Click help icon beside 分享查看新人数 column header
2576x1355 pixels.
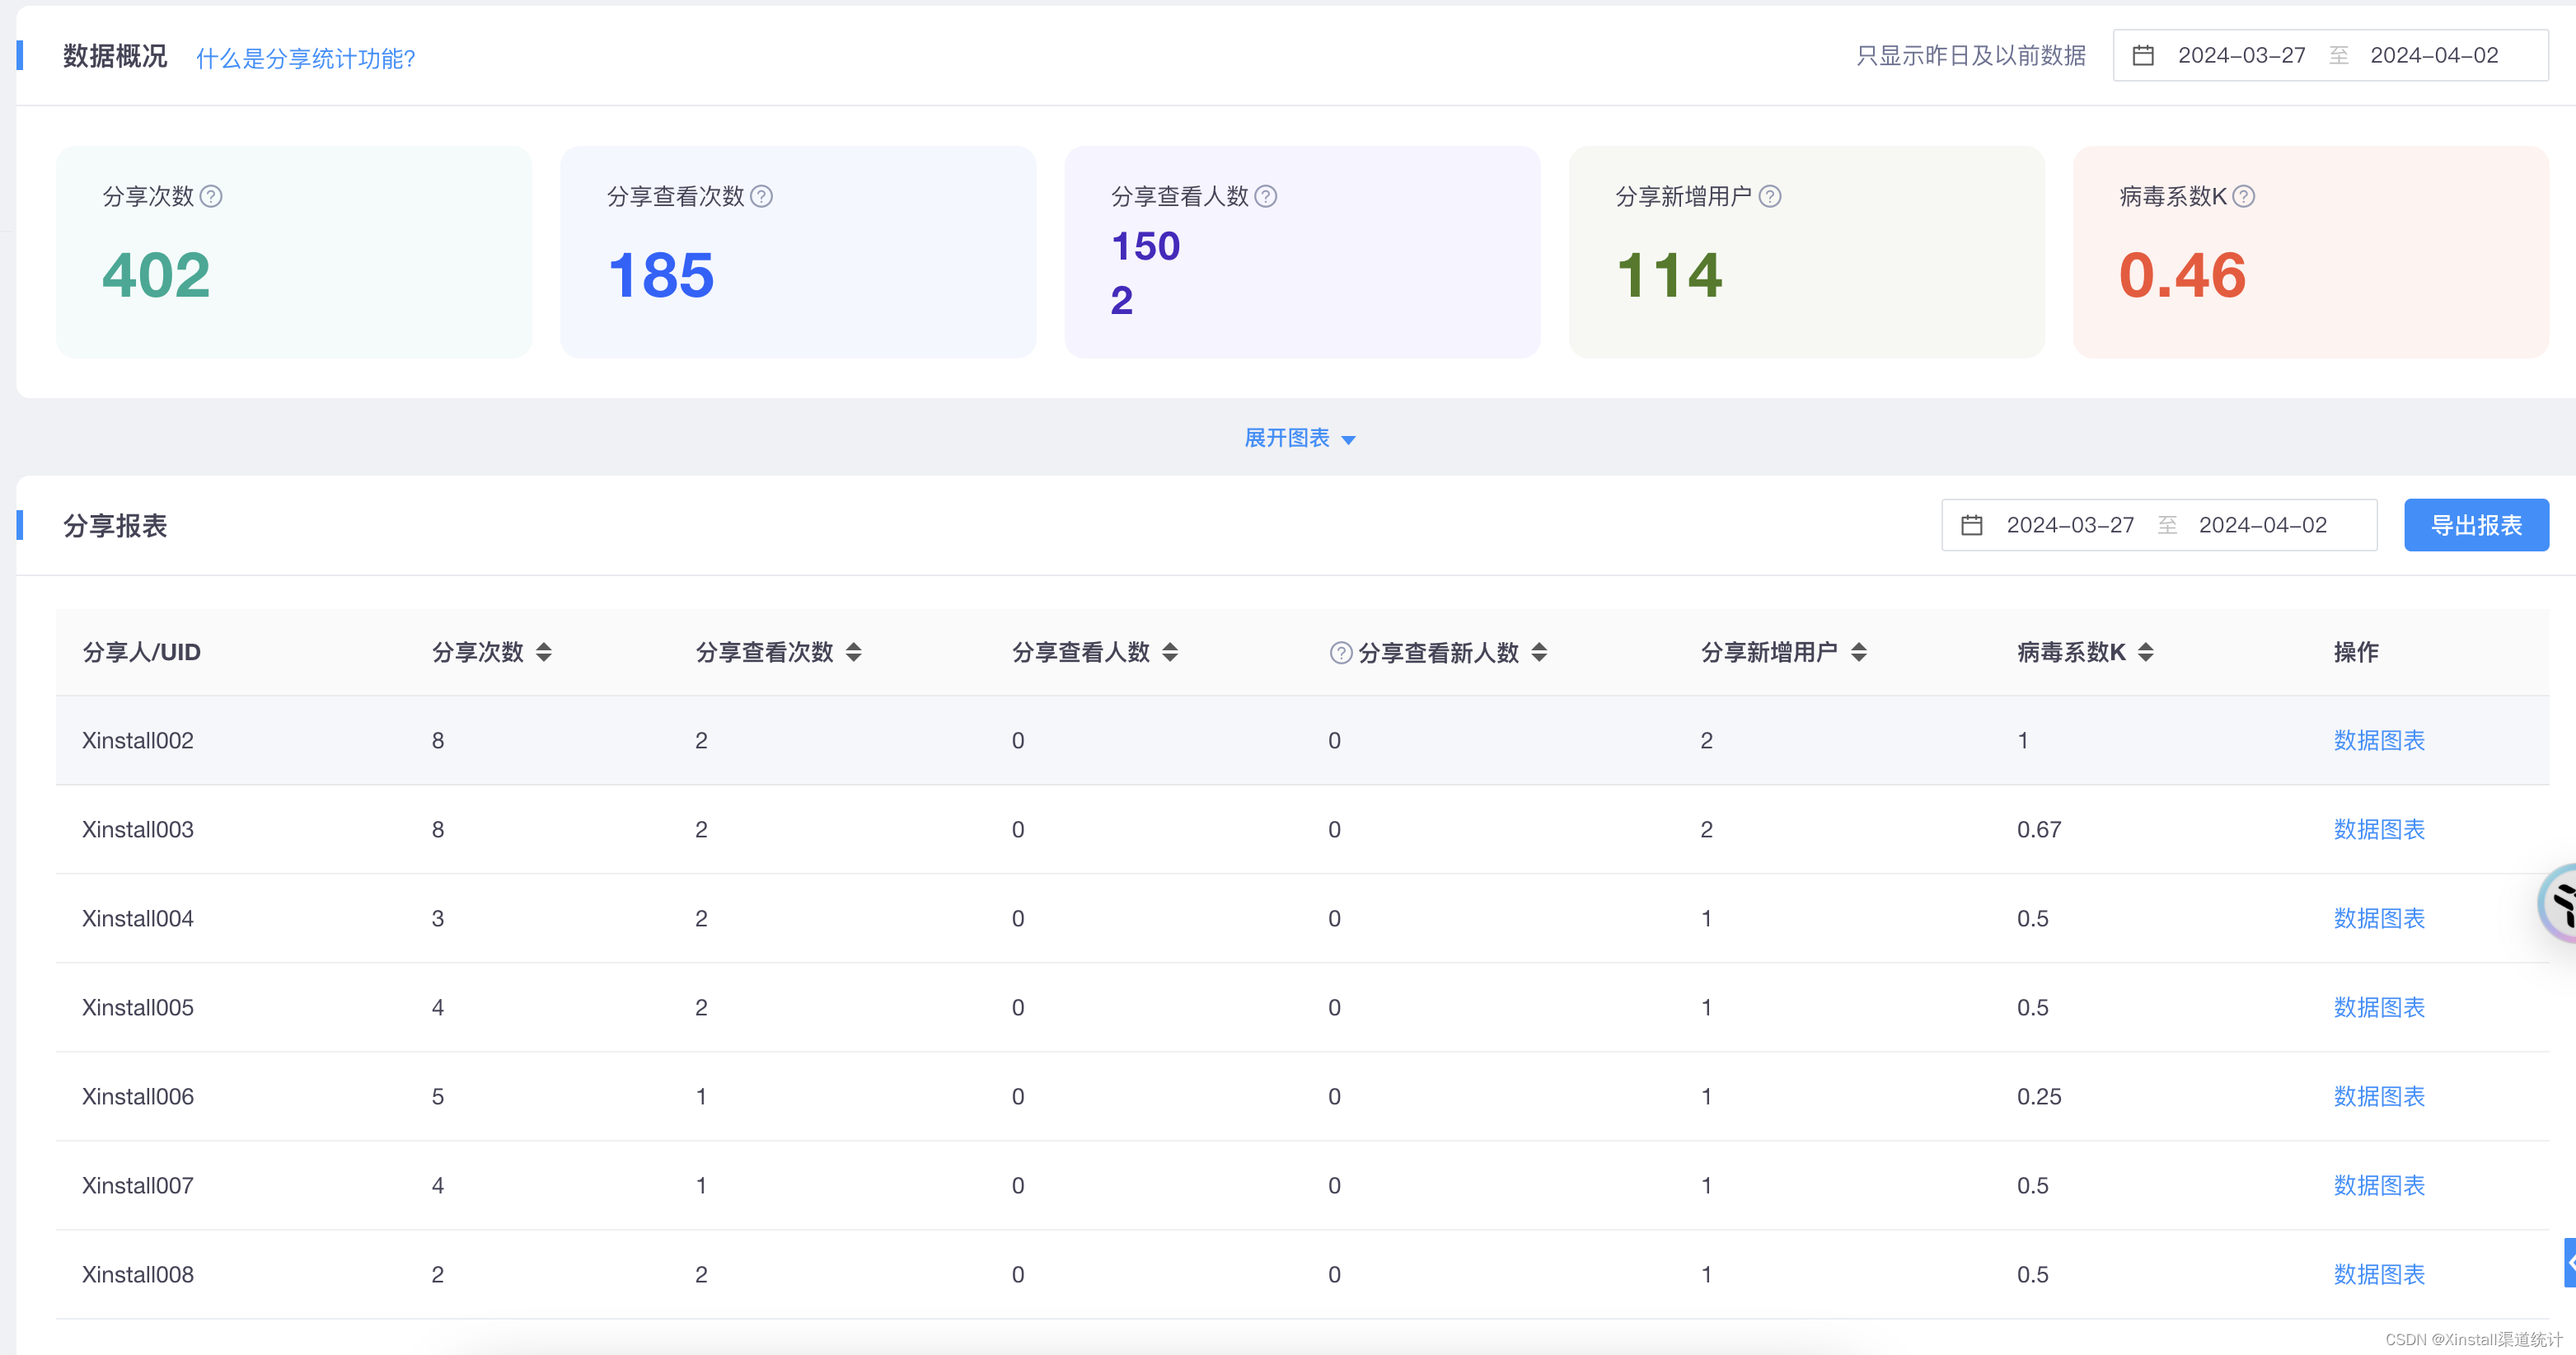pos(1340,653)
